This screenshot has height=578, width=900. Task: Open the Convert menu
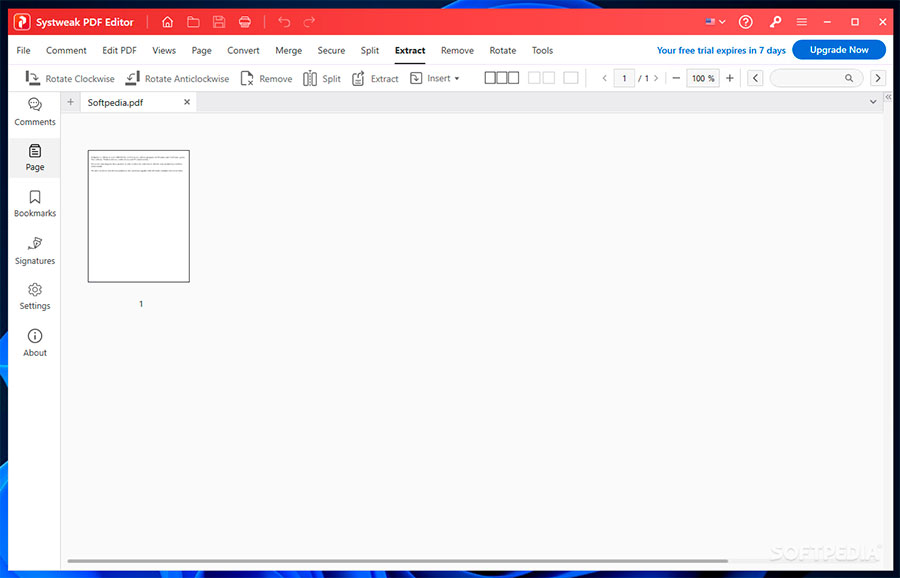[x=243, y=50]
